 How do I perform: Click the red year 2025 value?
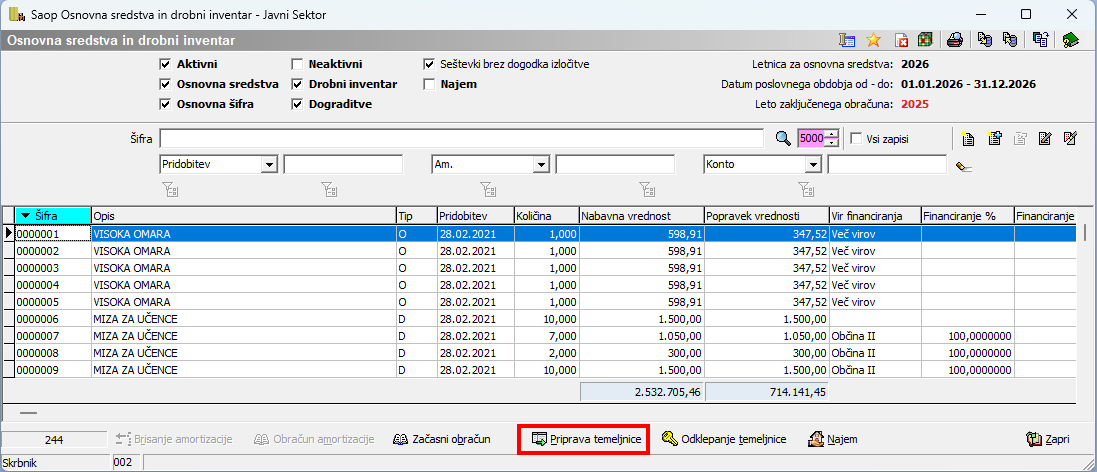(914, 104)
